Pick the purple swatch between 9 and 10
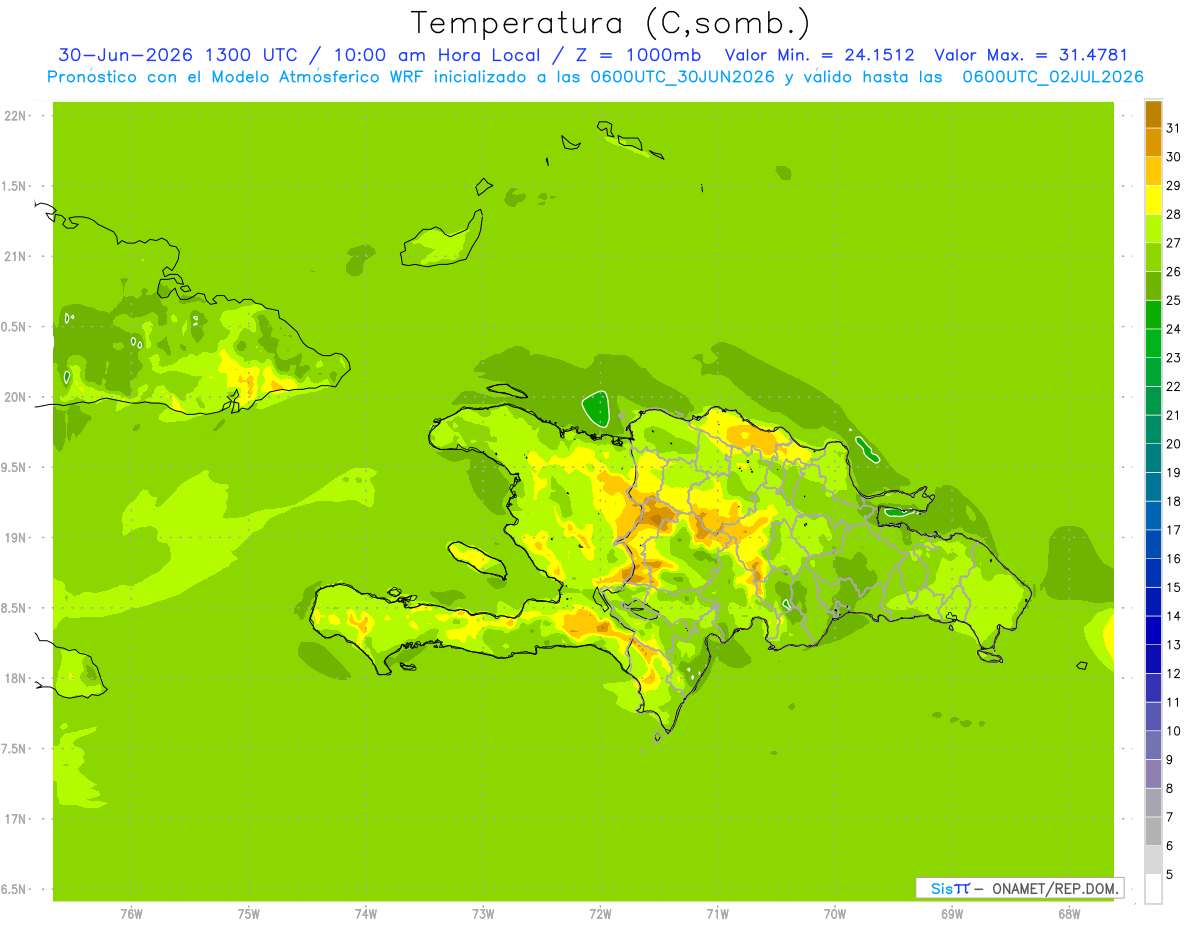The width and height of the screenshot is (1200, 927). [x=1153, y=745]
